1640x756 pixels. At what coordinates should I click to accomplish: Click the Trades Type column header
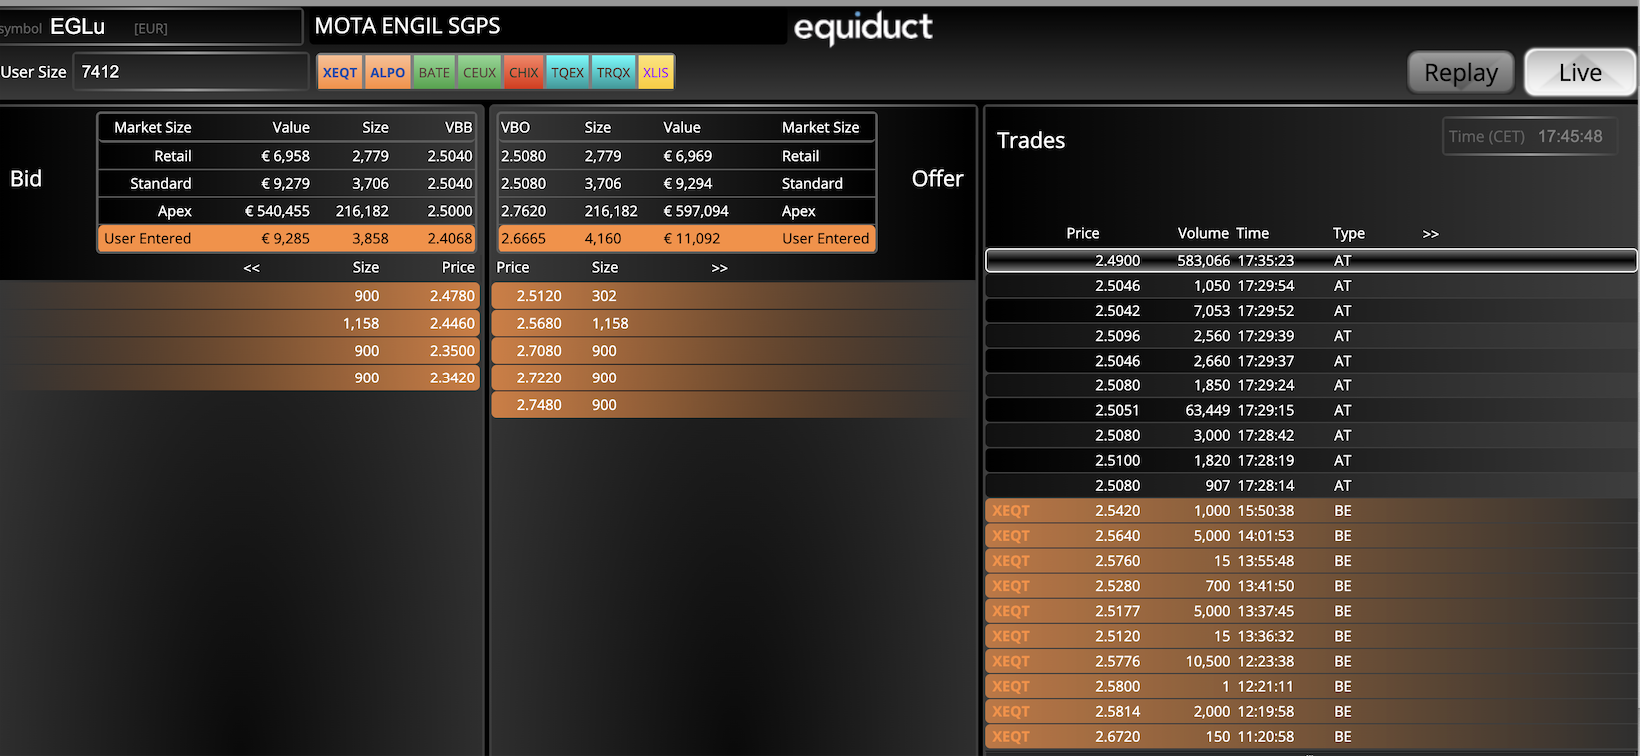pos(1348,233)
